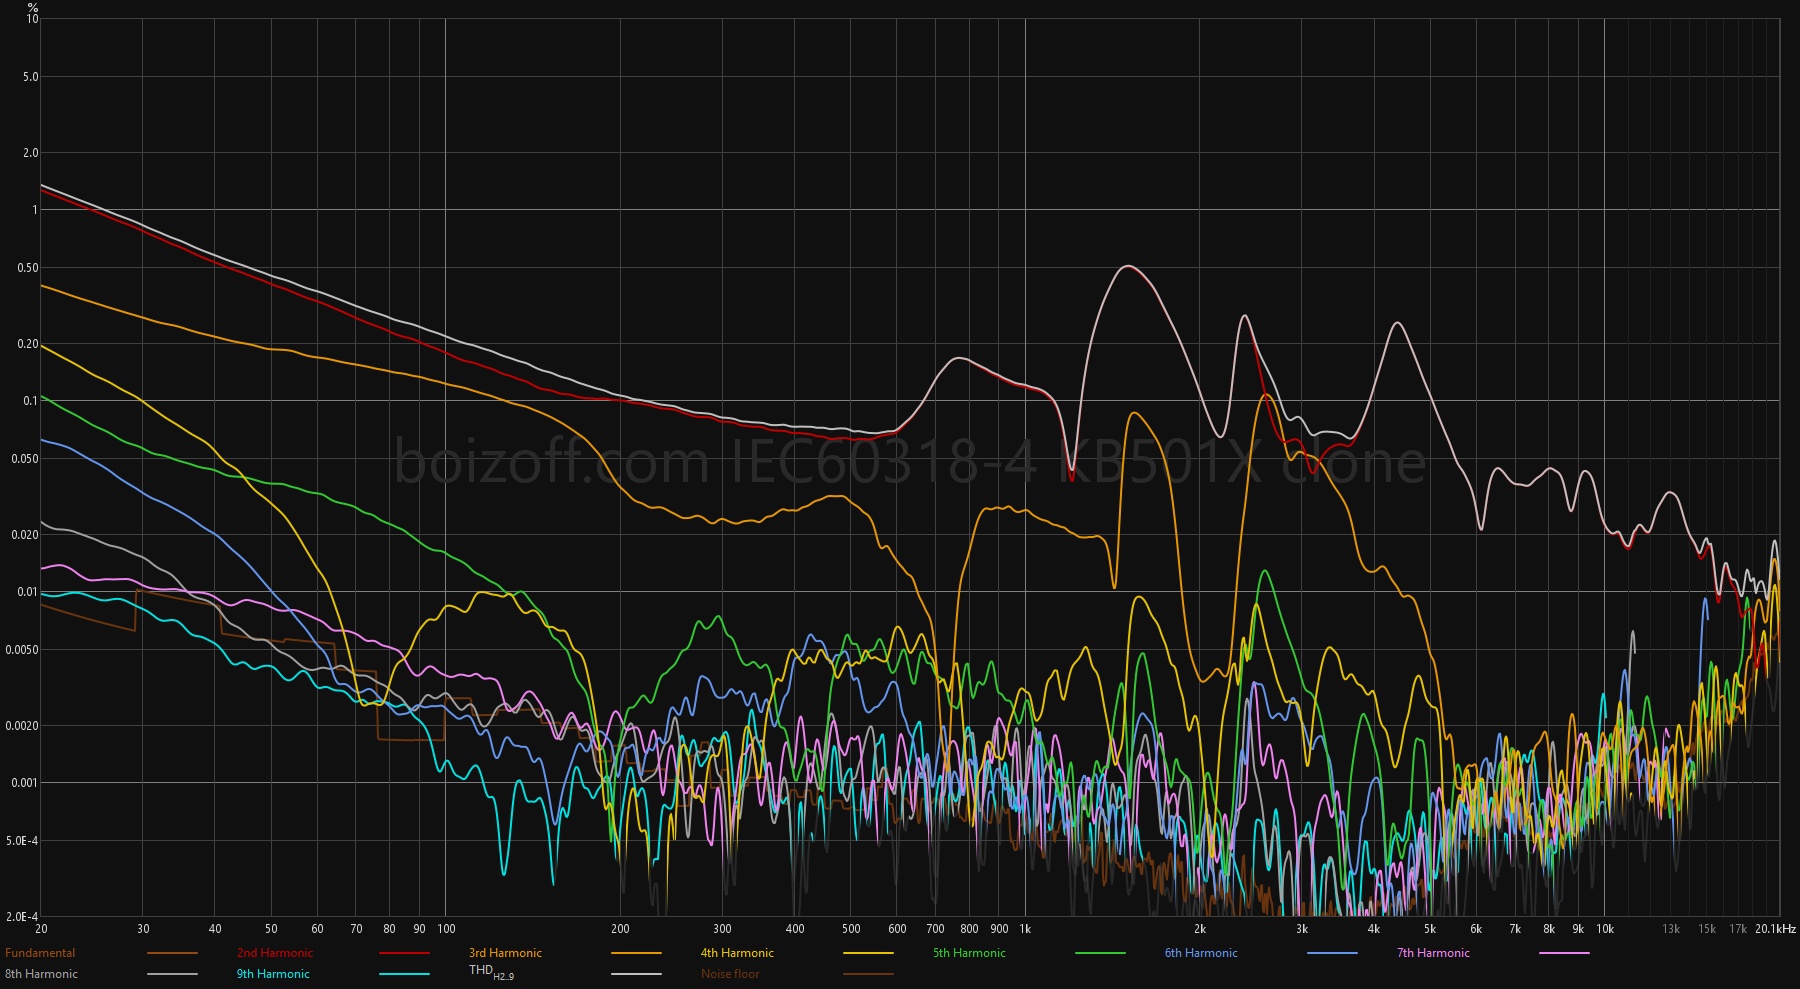Click the cyan 9th Harmonic line swatch
The height and width of the screenshot is (989, 1800).
click(x=404, y=975)
